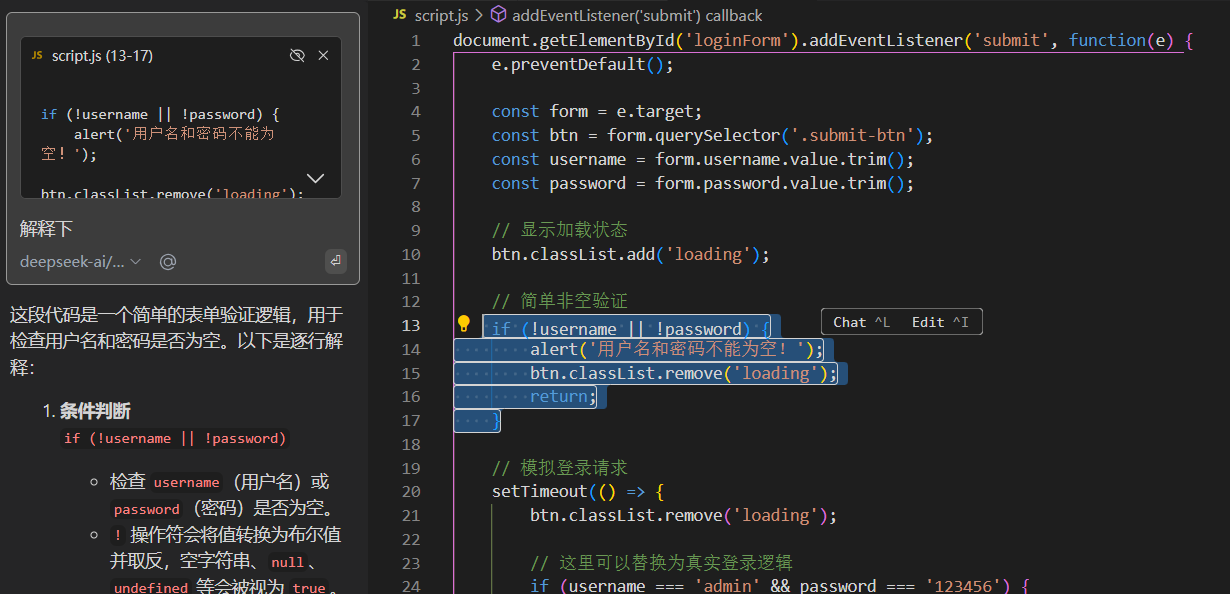
Task: Click the // 显示加载状态 comment
Action: click(x=560, y=230)
